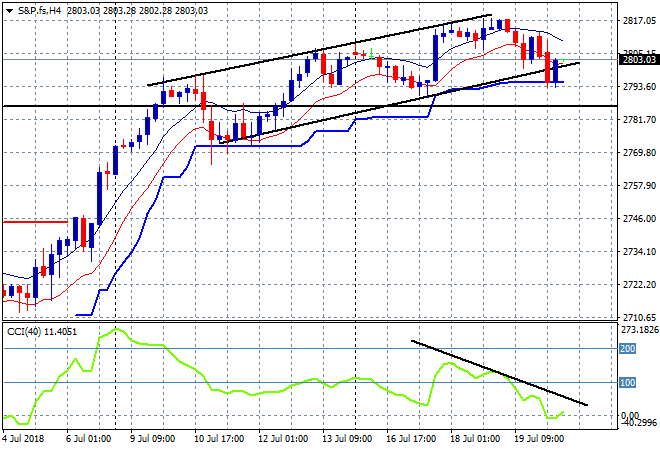Click the 18 Jul 01:00 time label

coord(475,439)
